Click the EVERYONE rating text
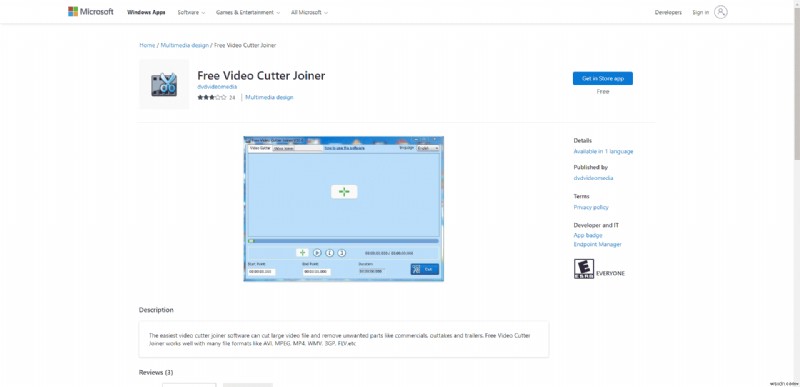Image resolution: width=800 pixels, height=387 pixels. coord(610,273)
